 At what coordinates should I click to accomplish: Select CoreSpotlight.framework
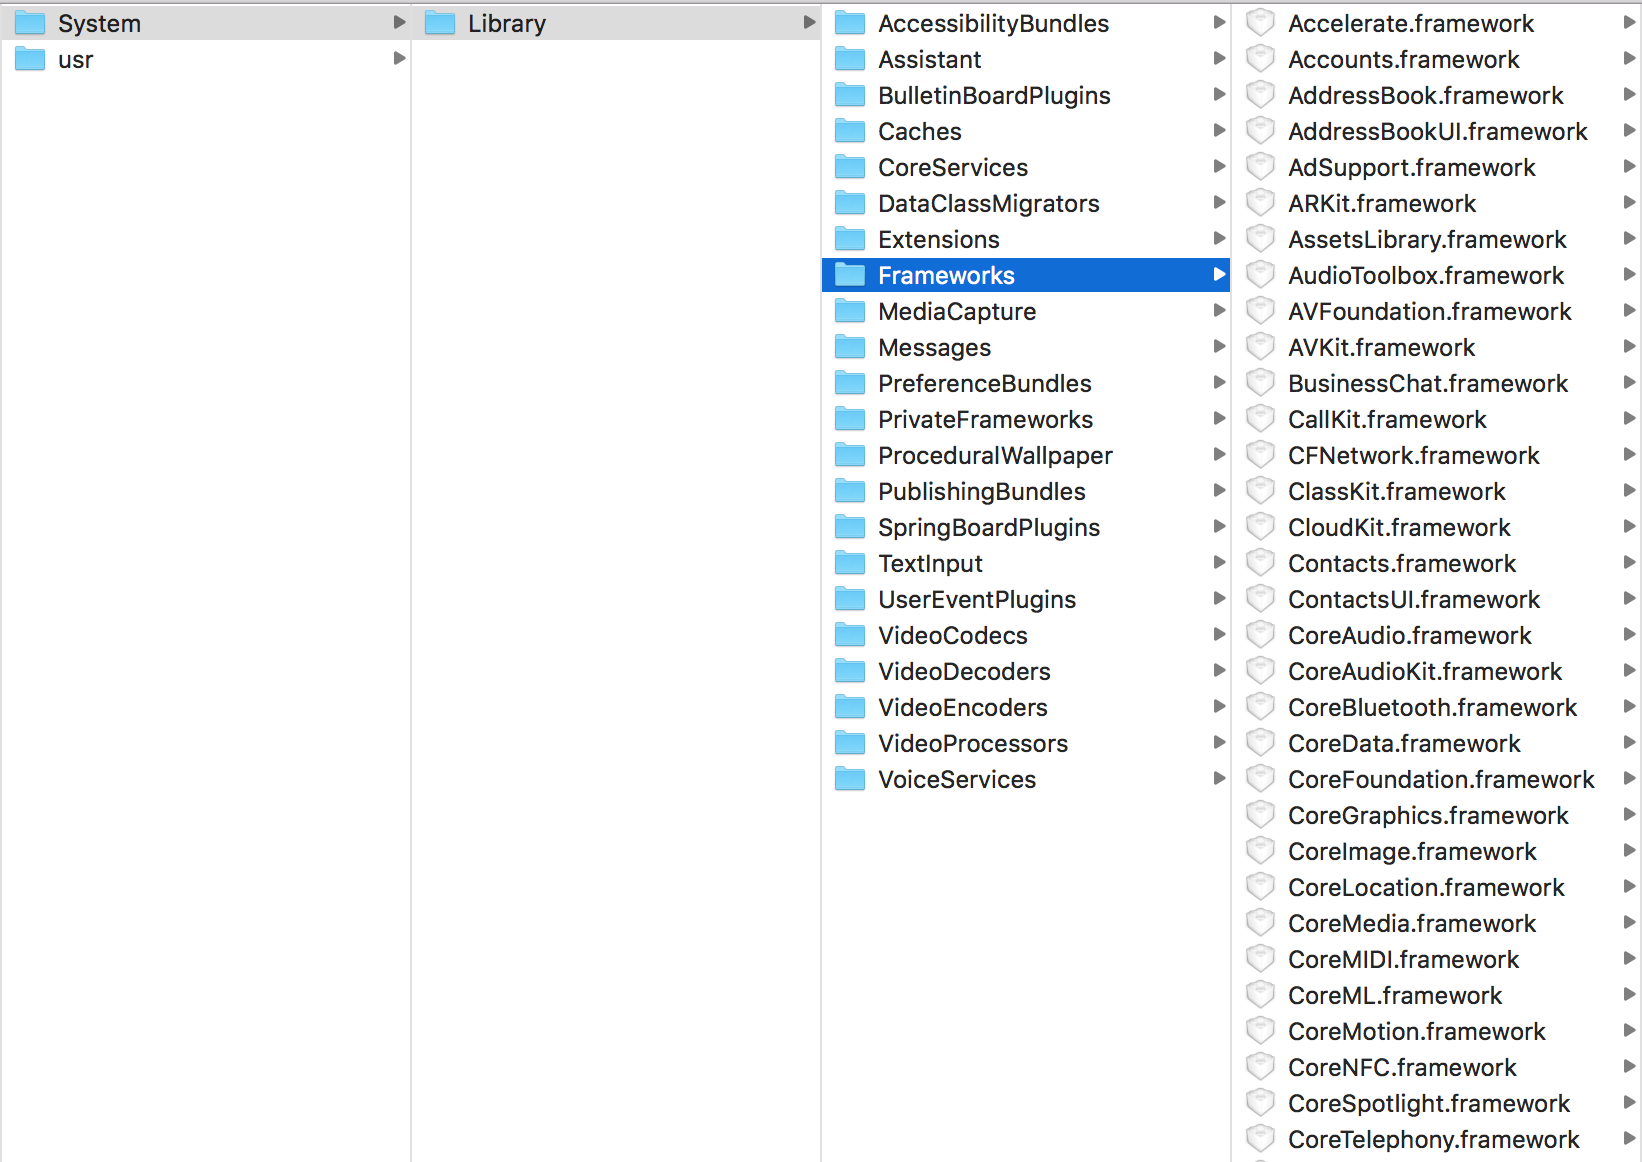(x=1437, y=1103)
